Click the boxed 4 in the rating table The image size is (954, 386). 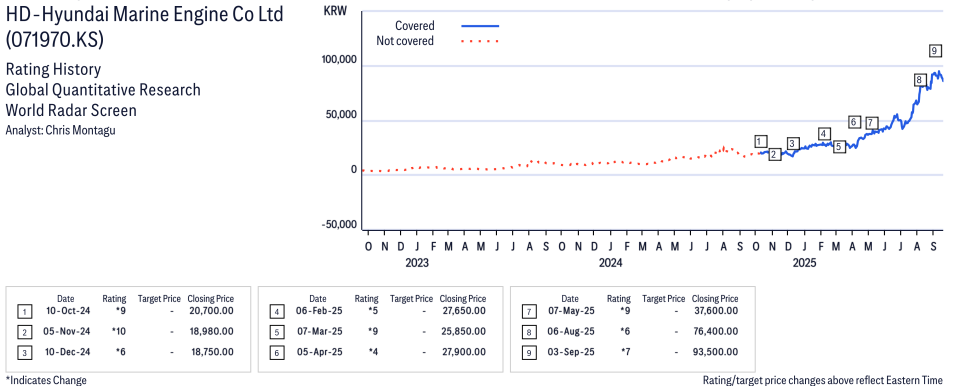(x=276, y=312)
